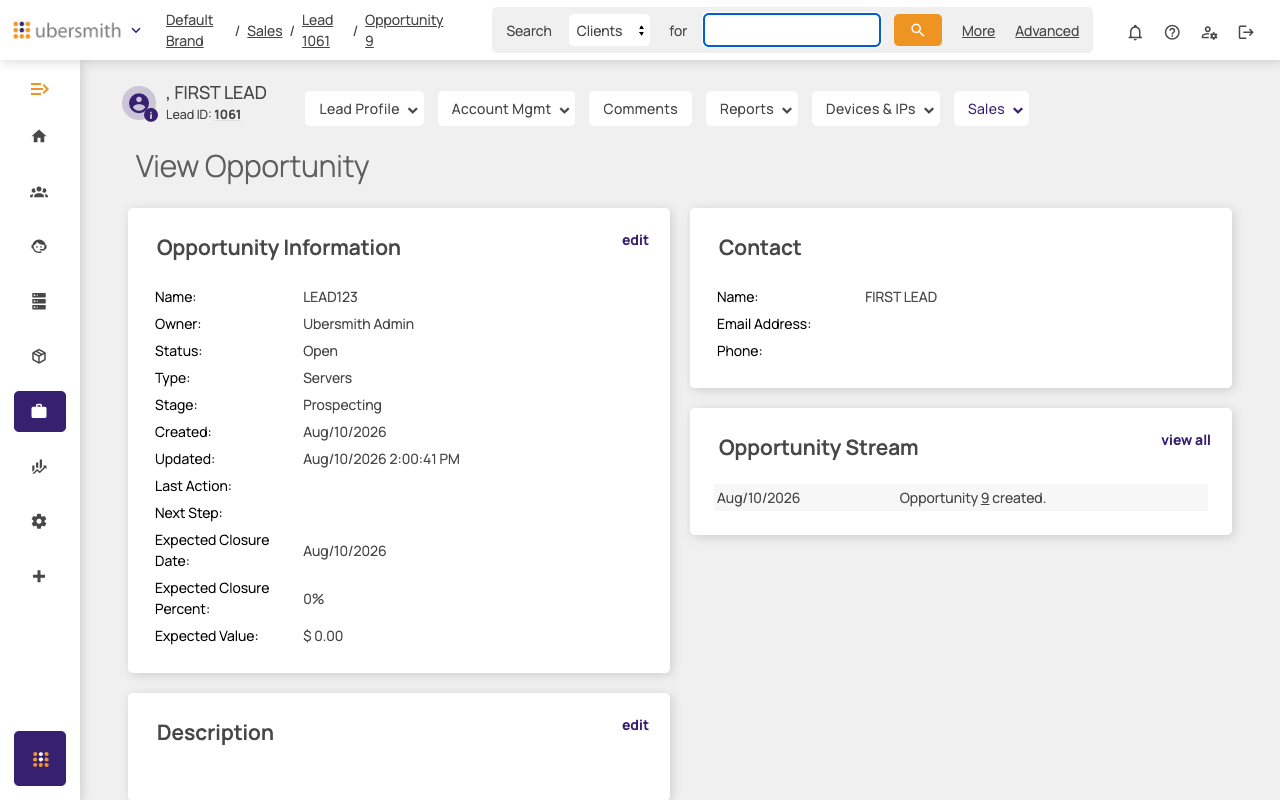Open the user settings icon in header
Screen dimensions: 1280x800
coord(1209,32)
